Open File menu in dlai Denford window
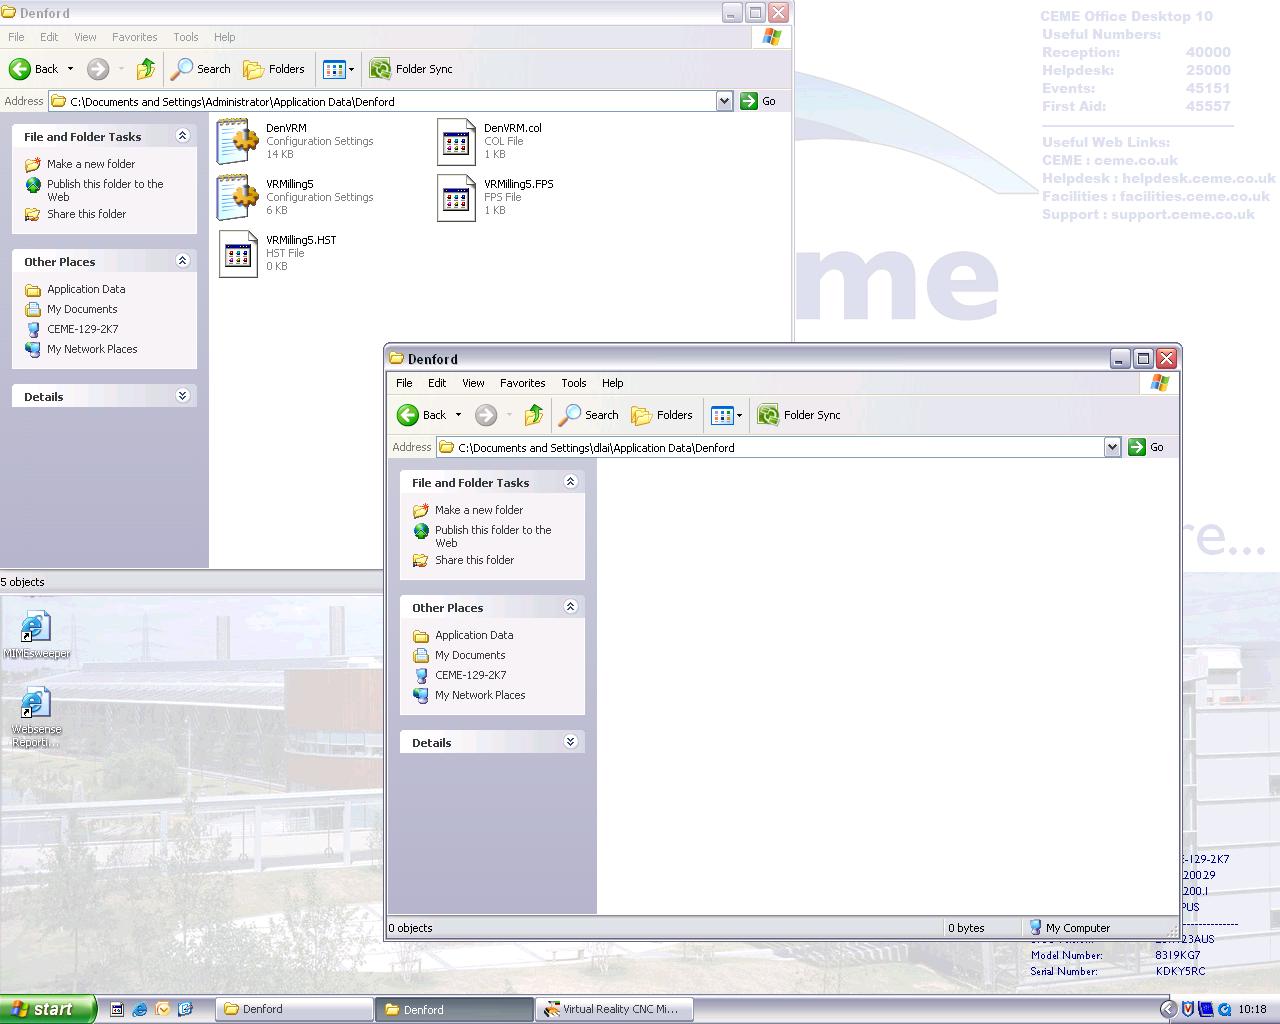1280x1024 pixels. 404,383
